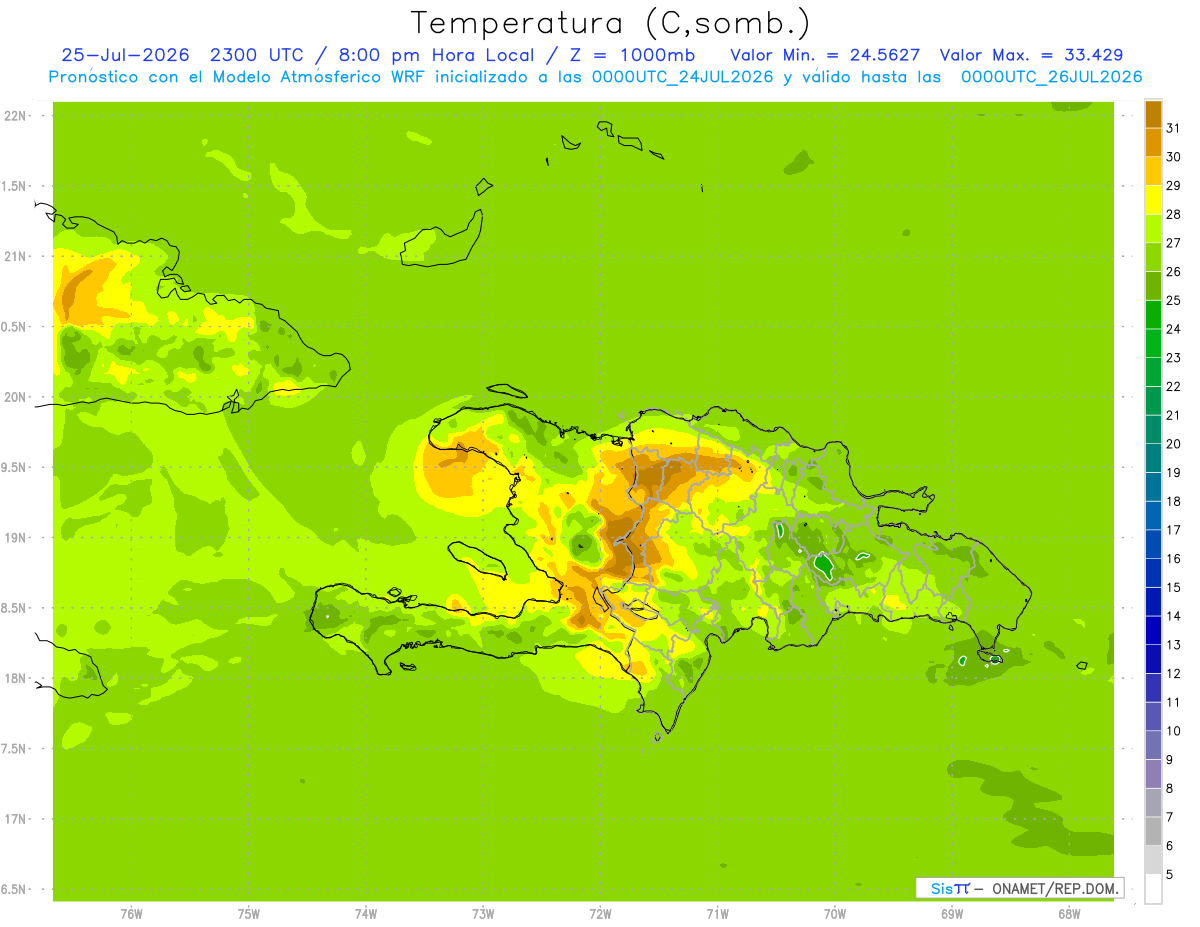Image resolution: width=1200 pixels, height=927 pixels.
Task: Select the green legend swatch between 23 and 24
Action: click(1153, 344)
